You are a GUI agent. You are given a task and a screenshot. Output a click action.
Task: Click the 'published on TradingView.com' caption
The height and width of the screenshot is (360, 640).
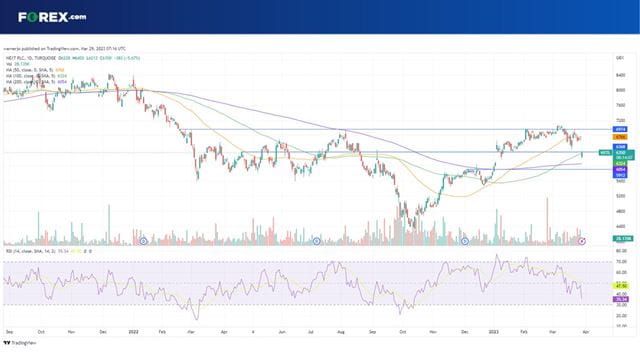click(x=64, y=49)
